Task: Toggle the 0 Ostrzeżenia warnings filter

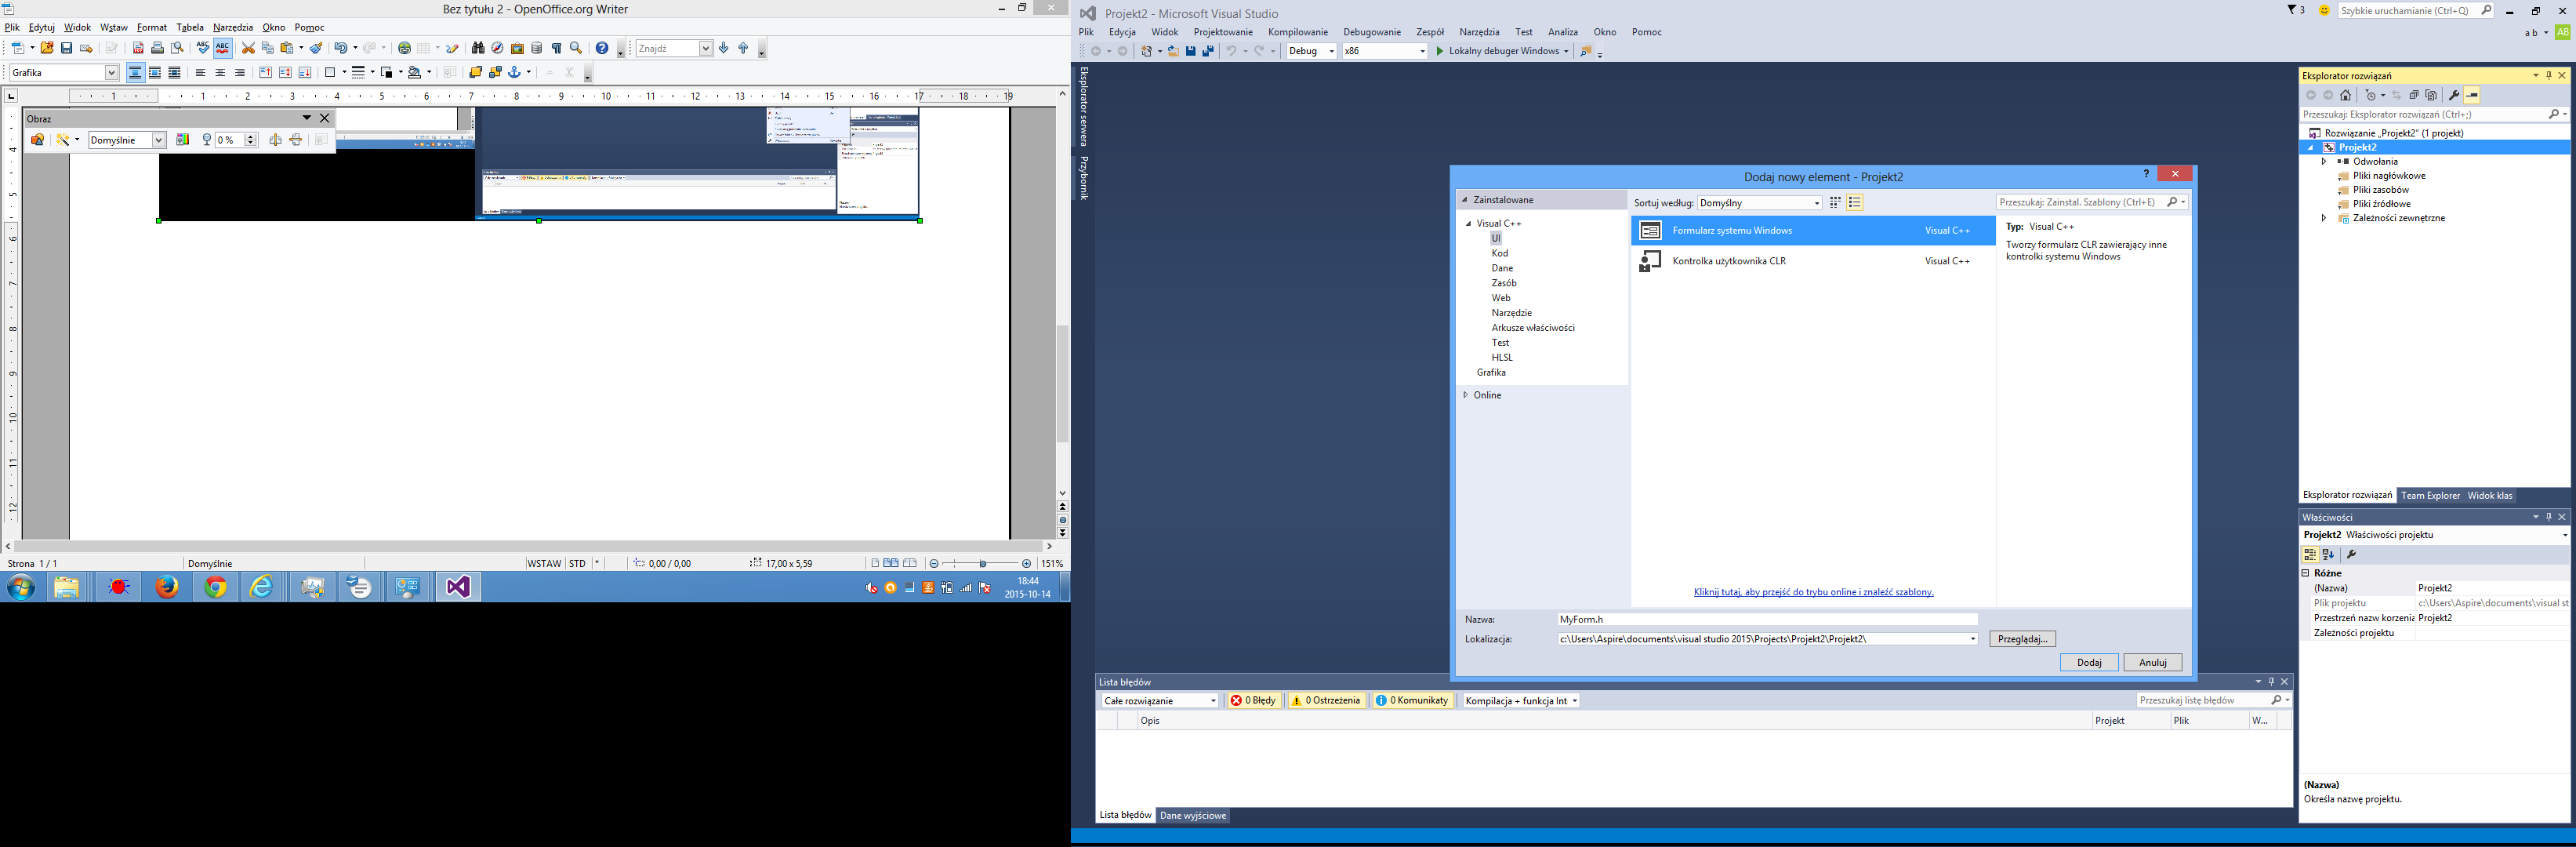Action: (x=1327, y=700)
